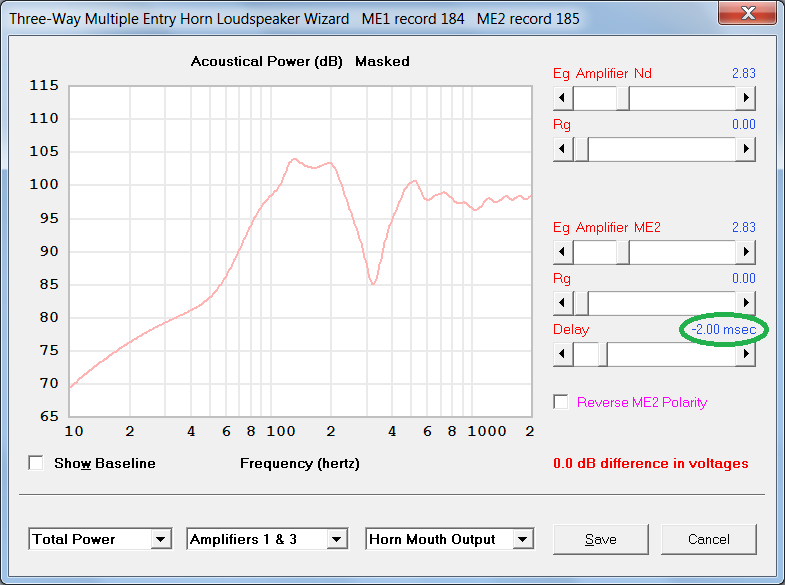Click the Eg Amplifier Nd 2.83 value
The width and height of the screenshot is (785, 585).
[743, 74]
